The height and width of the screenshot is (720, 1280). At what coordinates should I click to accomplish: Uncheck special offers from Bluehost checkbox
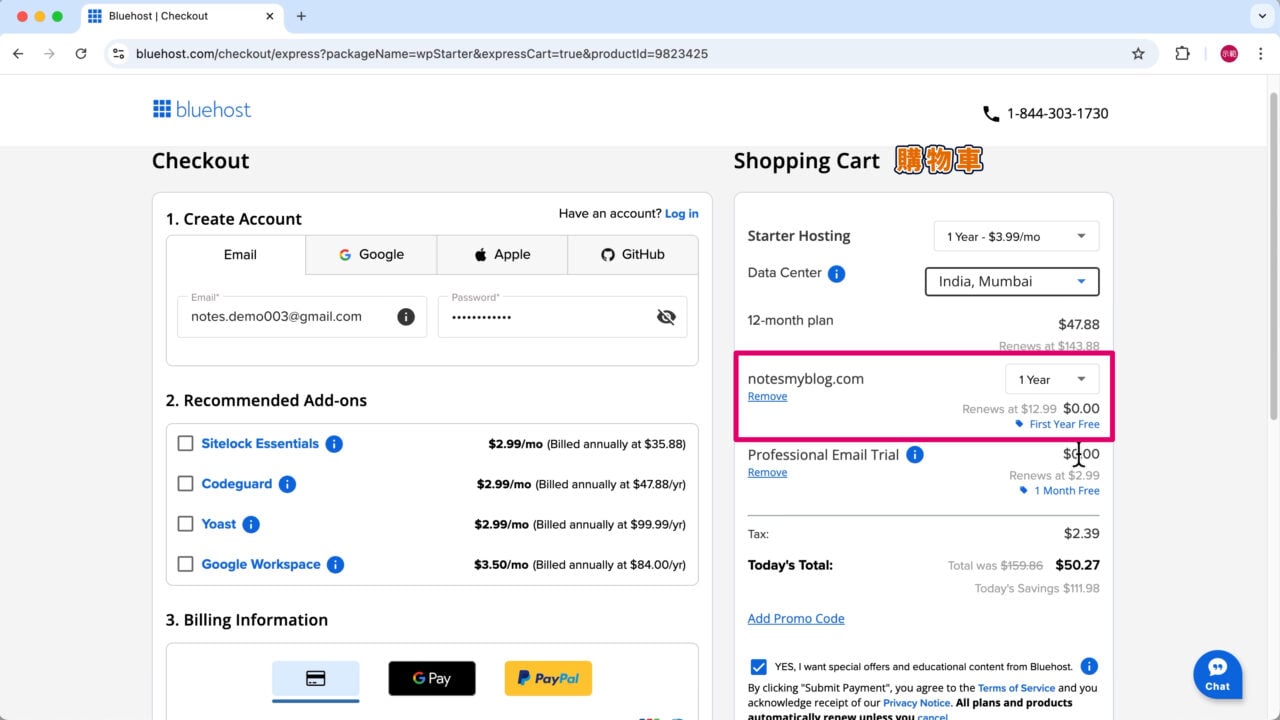[758, 667]
